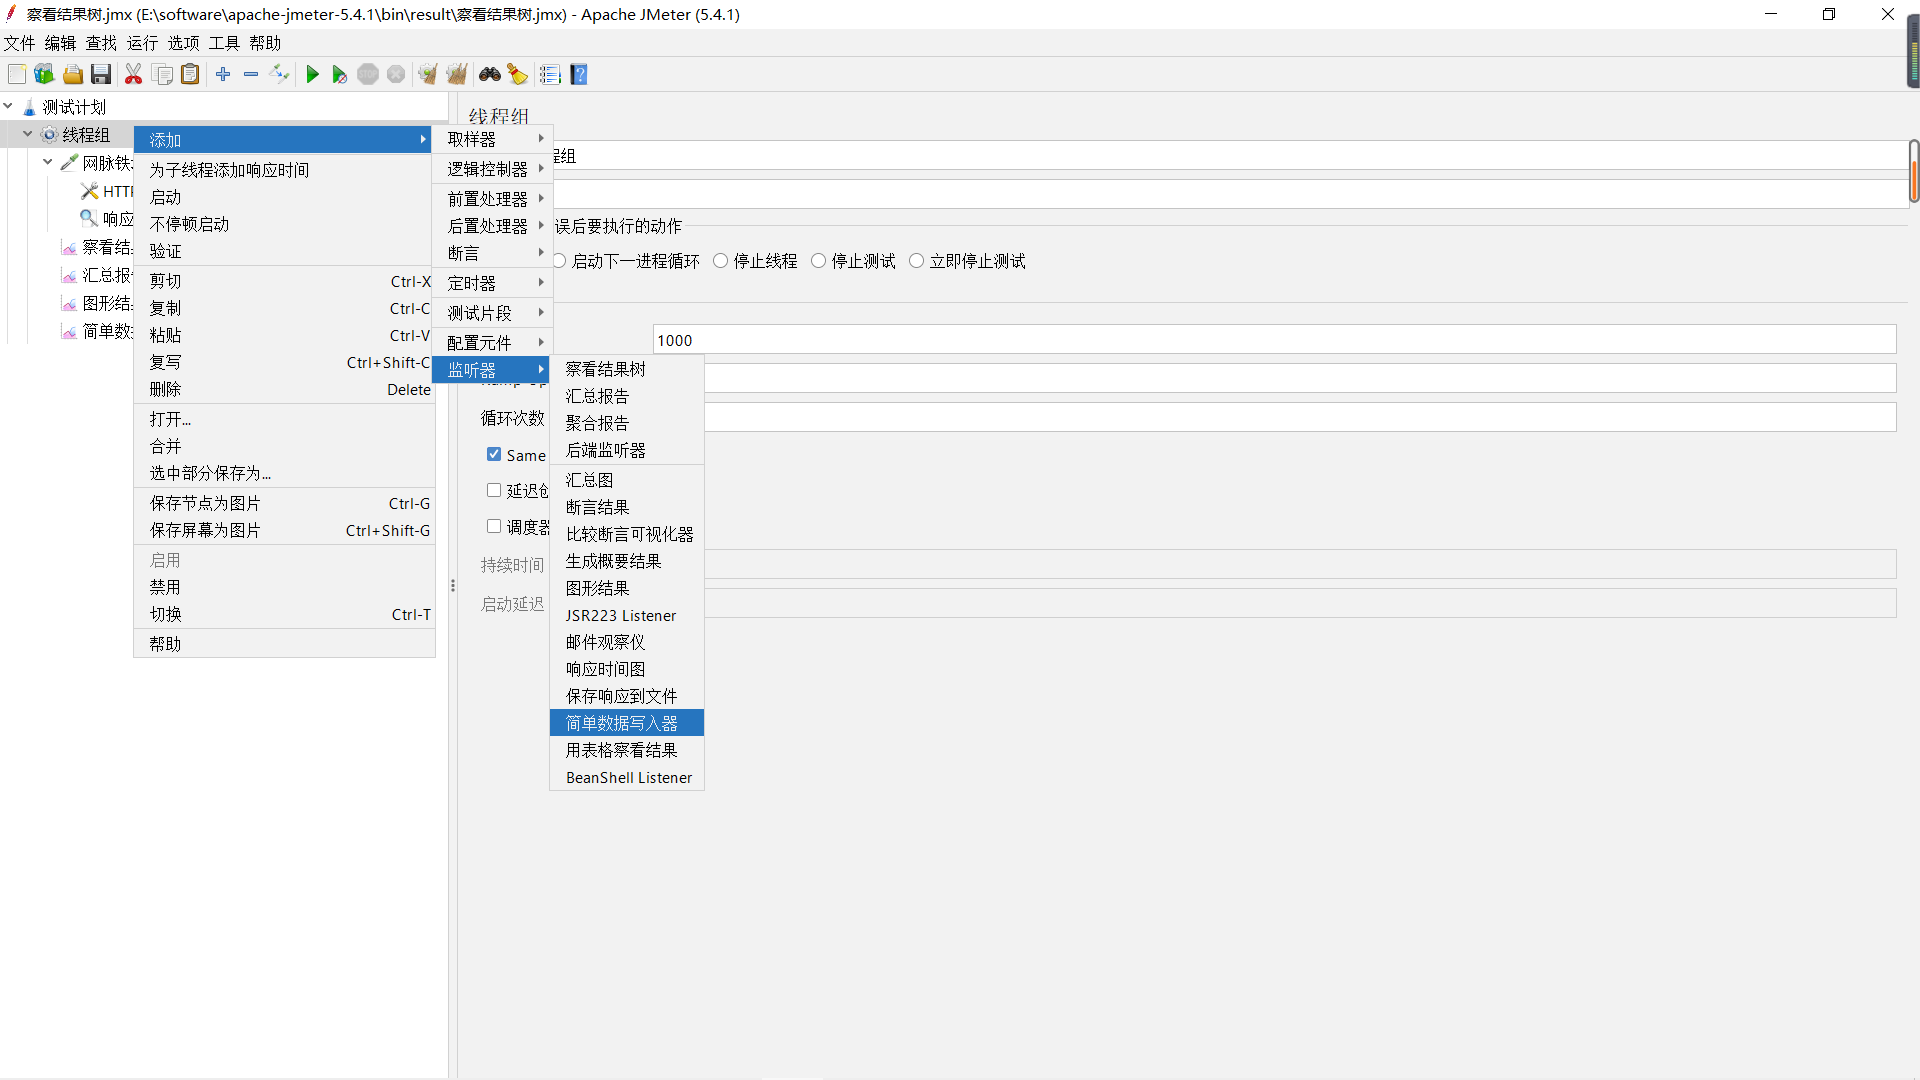Expand the 逻辑控制器 submenu

[x=493, y=169]
